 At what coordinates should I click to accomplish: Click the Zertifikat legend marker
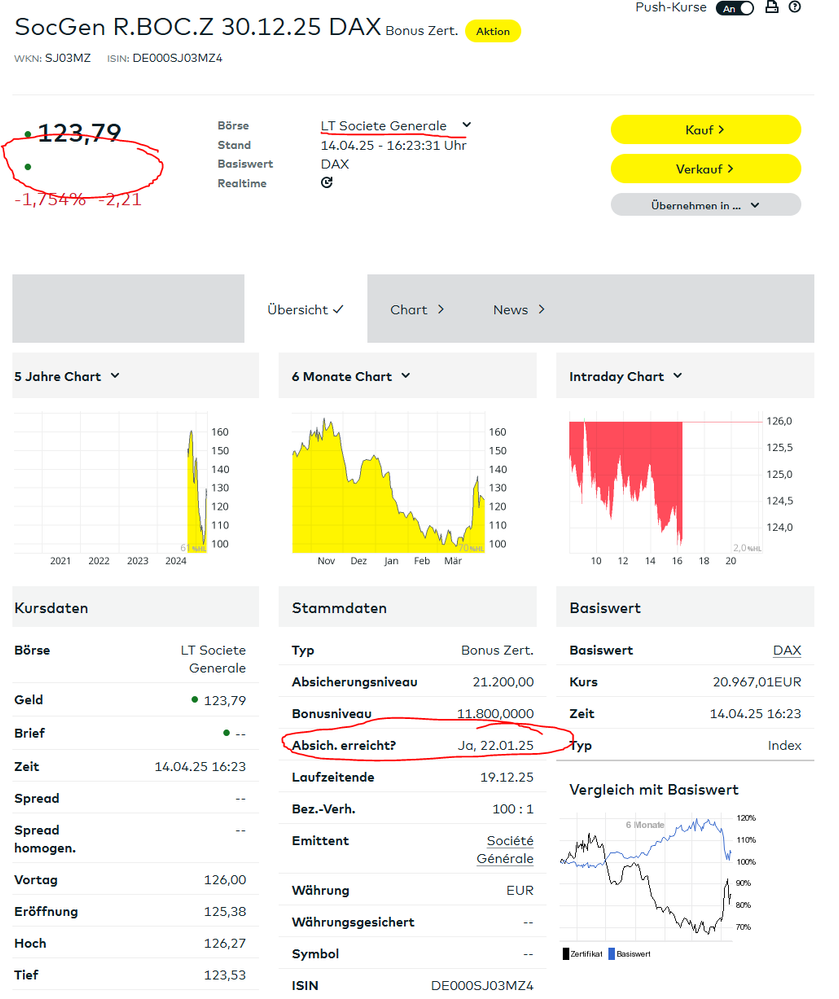(x=566, y=954)
